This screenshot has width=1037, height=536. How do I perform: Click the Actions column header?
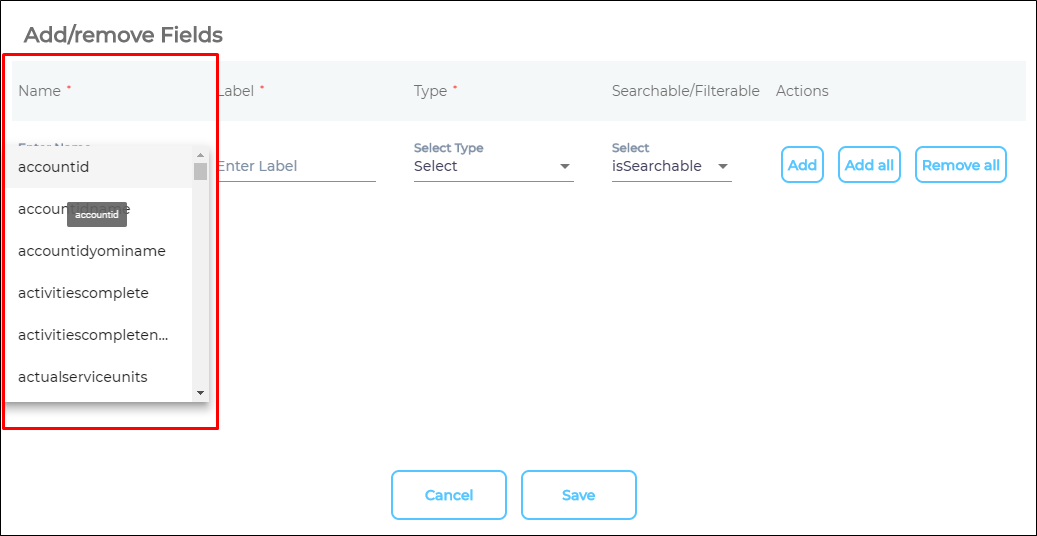pos(802,91)
